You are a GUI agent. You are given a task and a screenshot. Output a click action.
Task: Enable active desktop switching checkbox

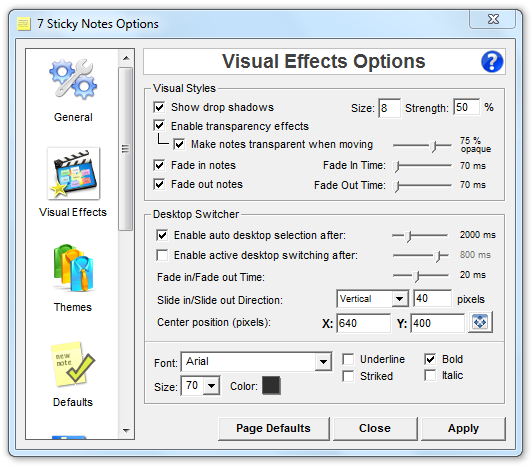click(162, 255)
